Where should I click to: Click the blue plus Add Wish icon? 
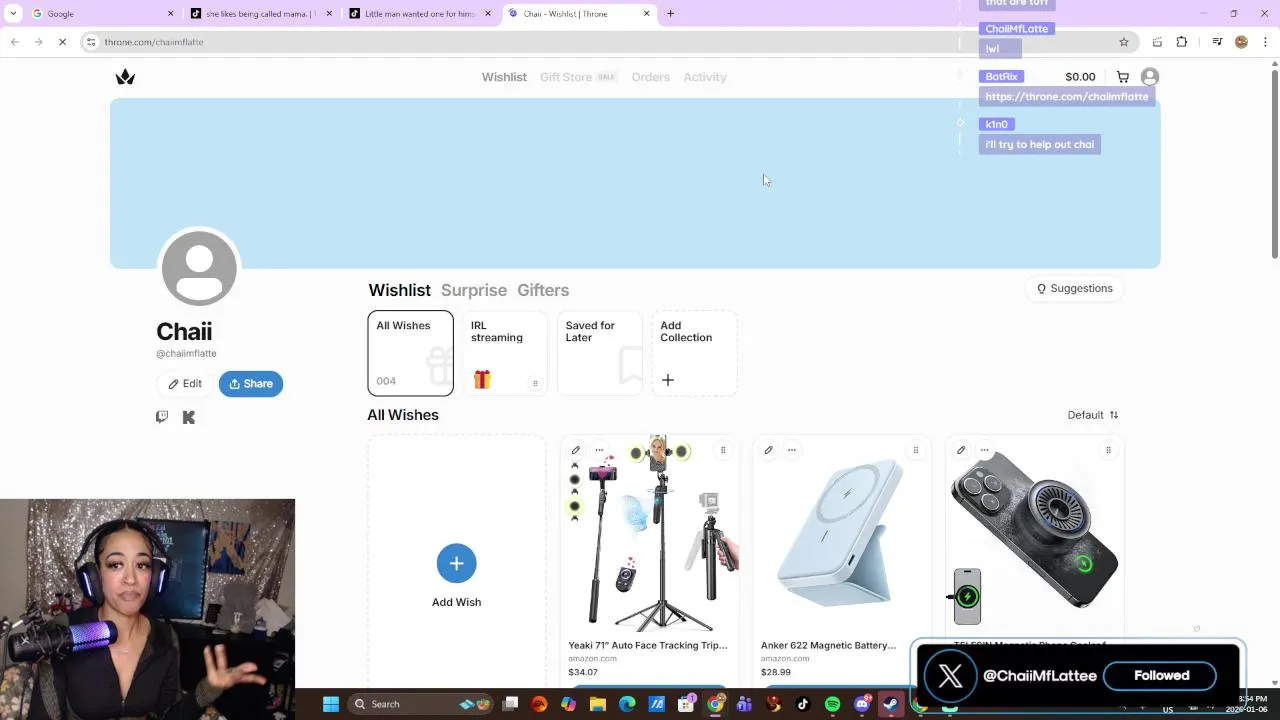pos(456,563)
